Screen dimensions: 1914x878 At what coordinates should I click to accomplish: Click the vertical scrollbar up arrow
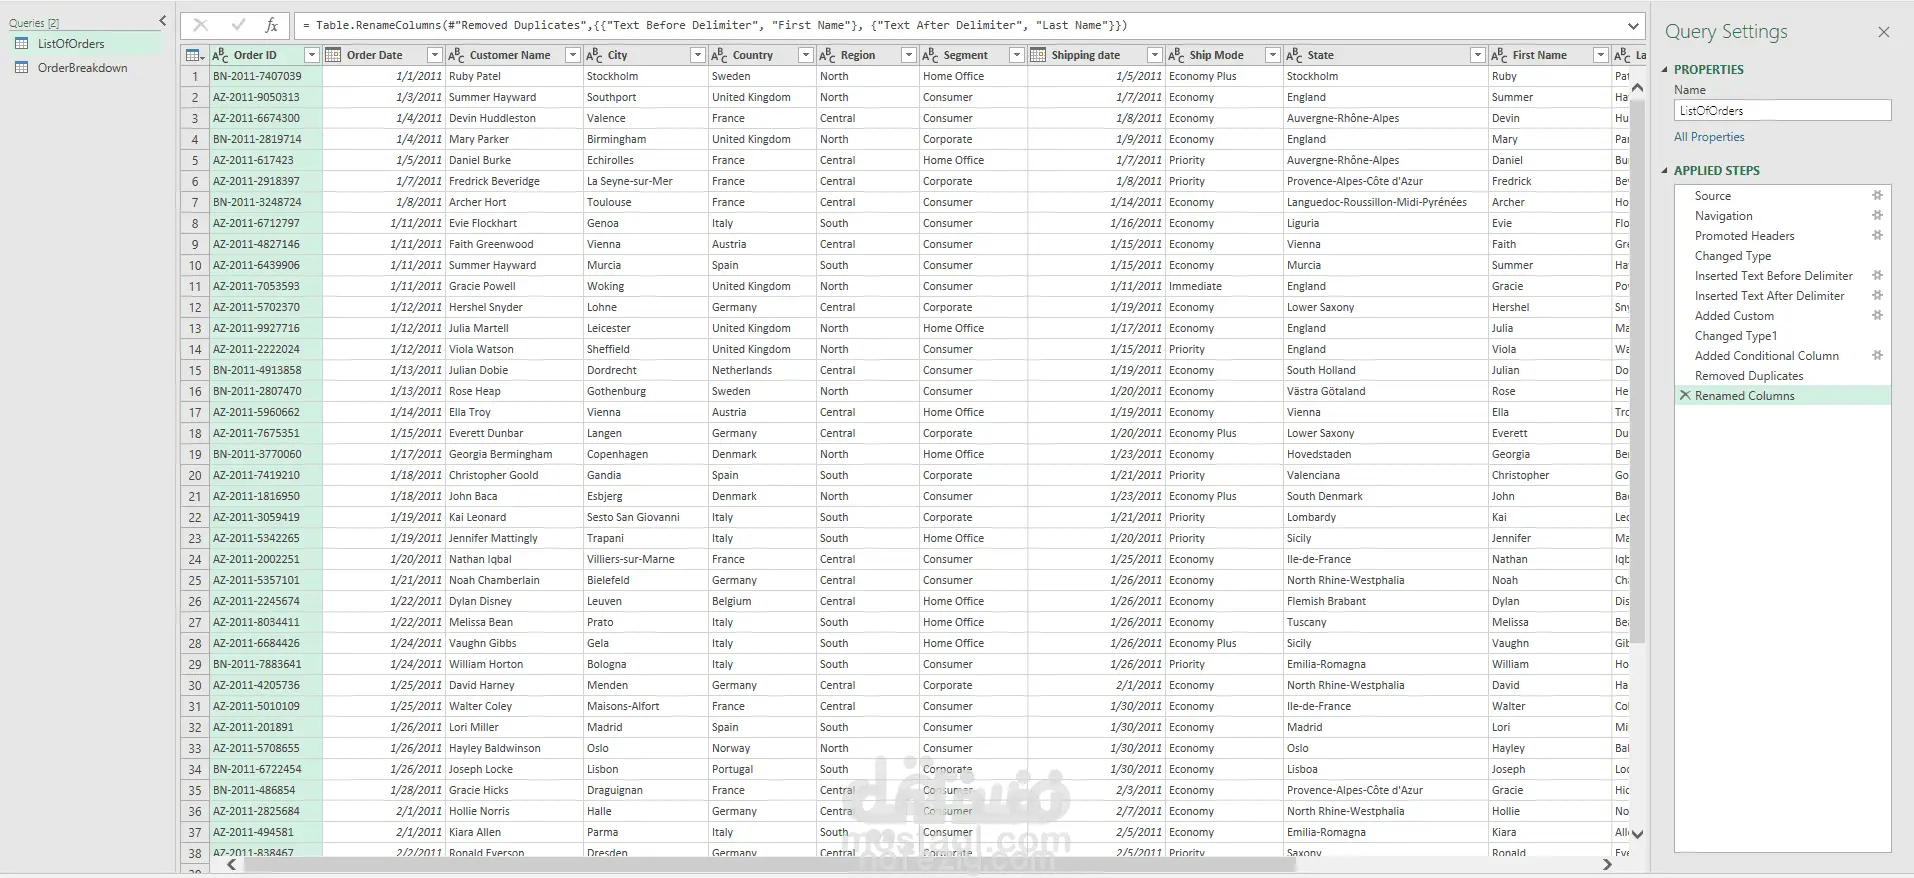pos(1637,88)
